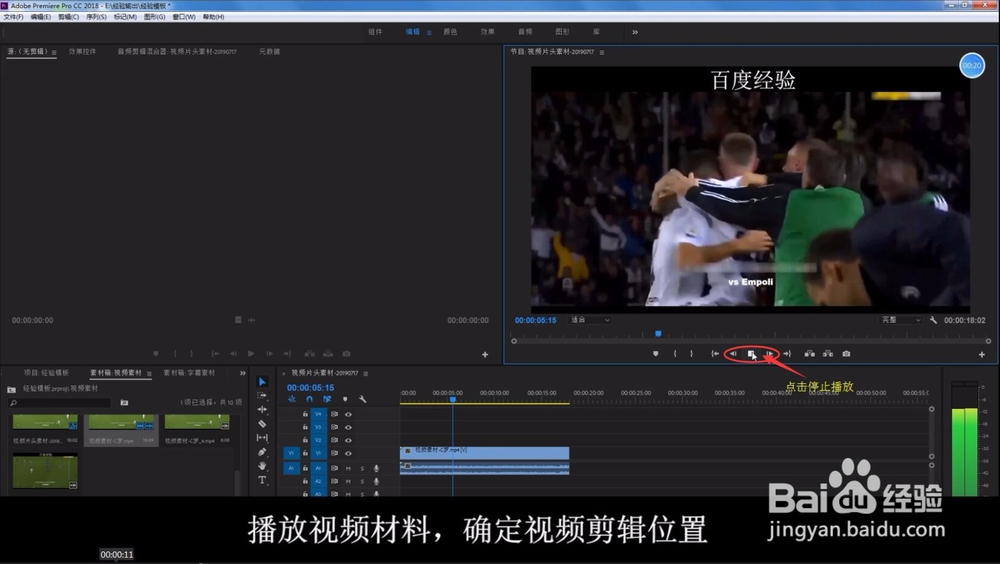Toggle A1 source patching button
The width and height of the screenshot is (1000, 564).
(291, 468)
